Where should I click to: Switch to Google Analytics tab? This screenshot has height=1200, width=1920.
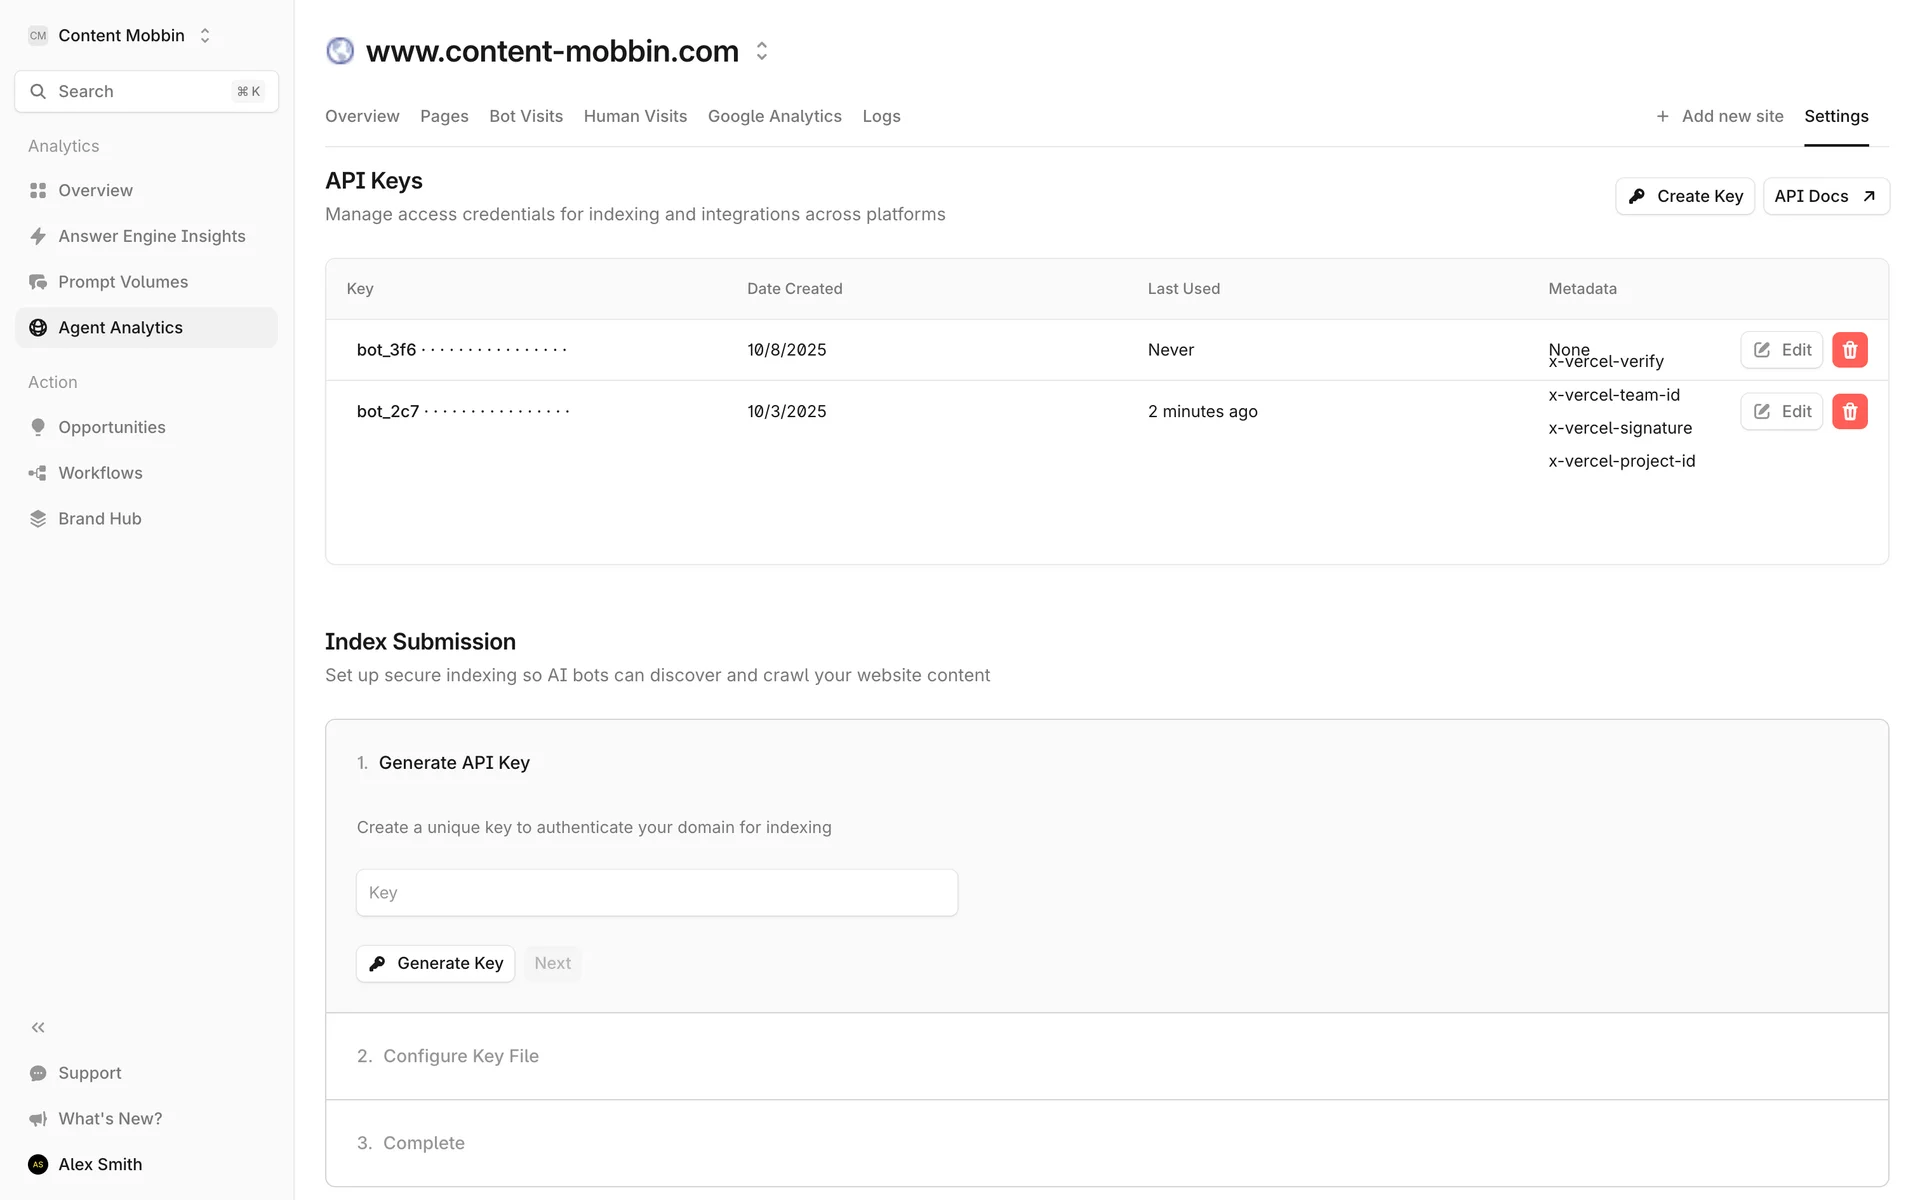point(774,116)
